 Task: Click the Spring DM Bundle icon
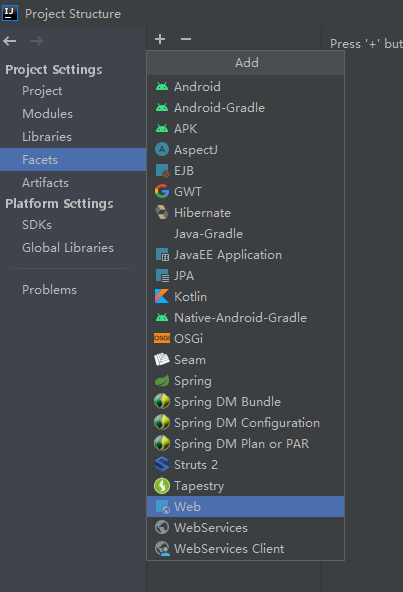click(x=162, y=401)
